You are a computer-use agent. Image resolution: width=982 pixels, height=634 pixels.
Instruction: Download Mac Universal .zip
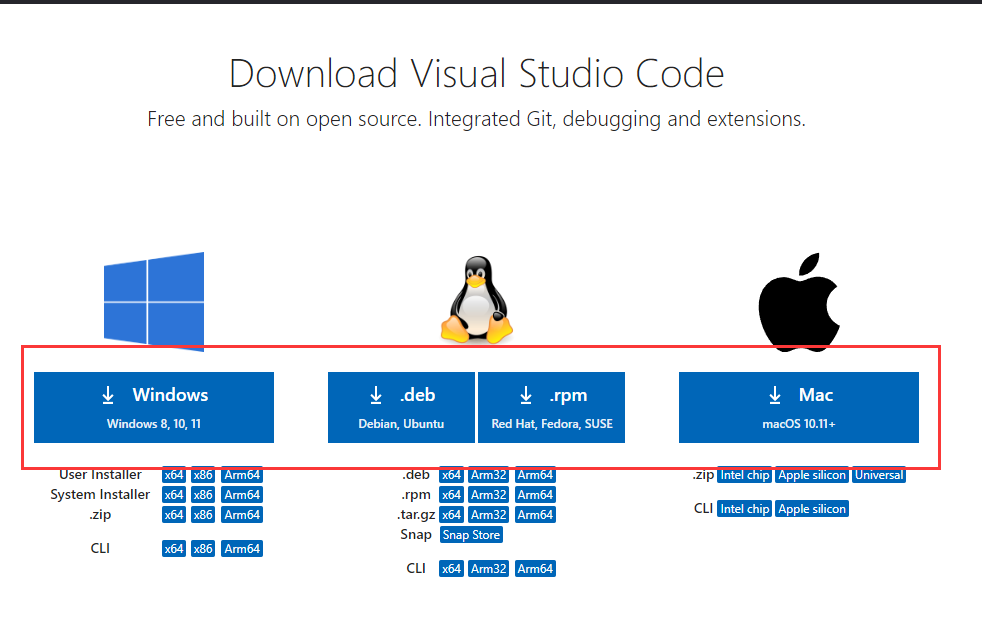(879, 475)
